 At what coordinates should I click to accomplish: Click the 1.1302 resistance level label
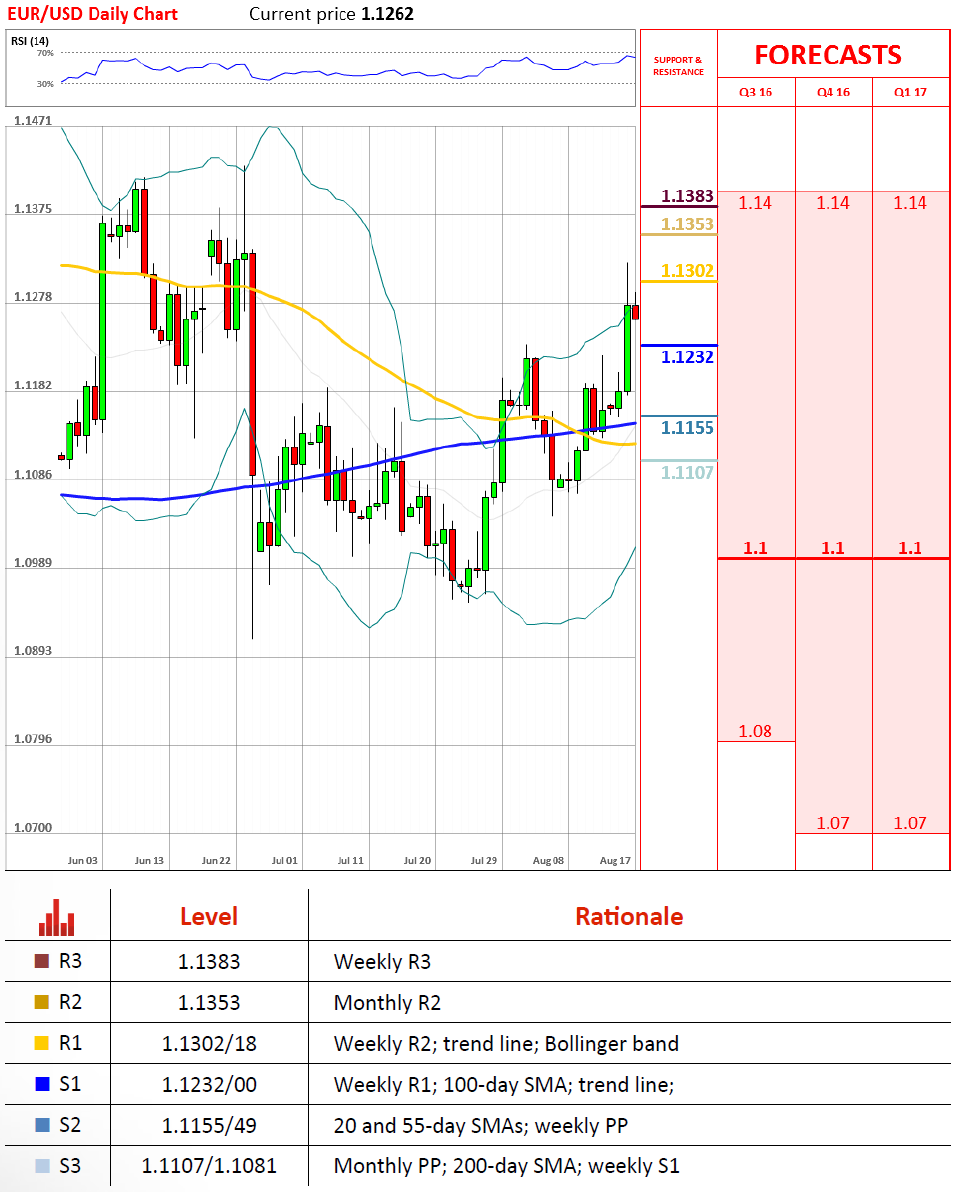click(687, 271)
